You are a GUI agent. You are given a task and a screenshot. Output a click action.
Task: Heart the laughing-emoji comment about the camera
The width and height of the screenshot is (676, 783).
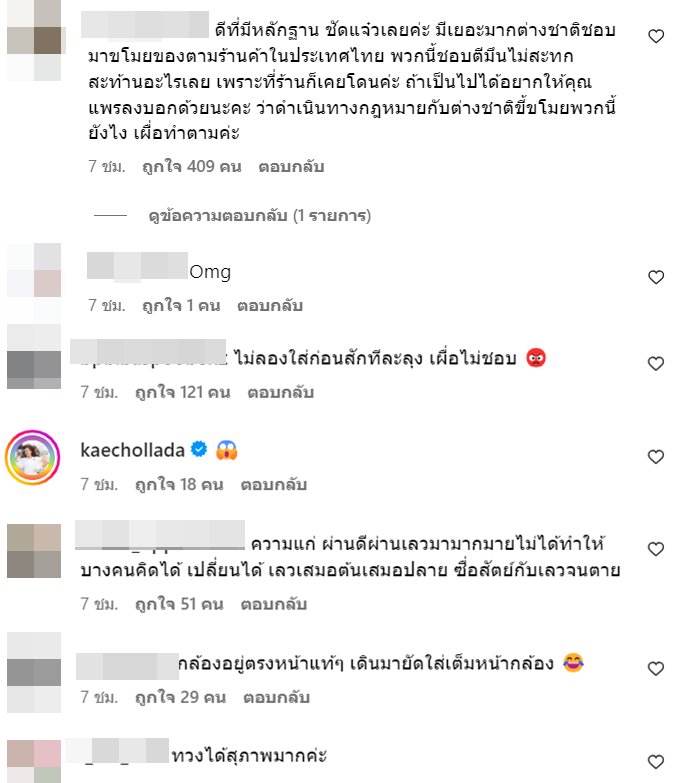(x=656, y=668)
